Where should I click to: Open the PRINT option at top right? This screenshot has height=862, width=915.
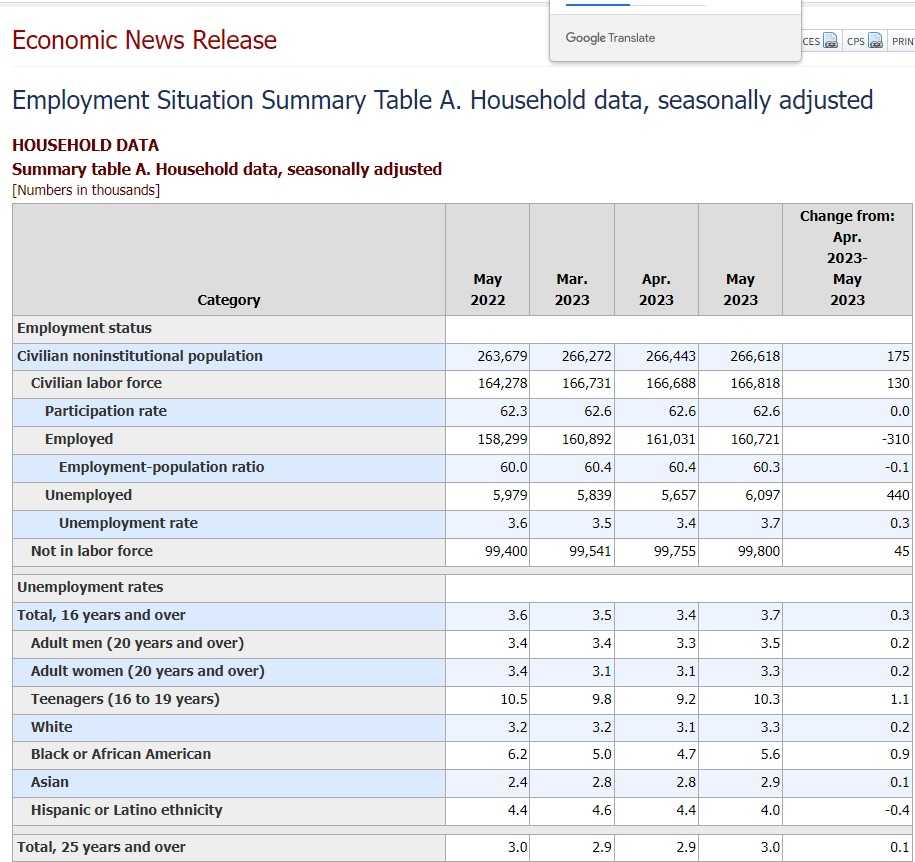click(x=902, y=41)
